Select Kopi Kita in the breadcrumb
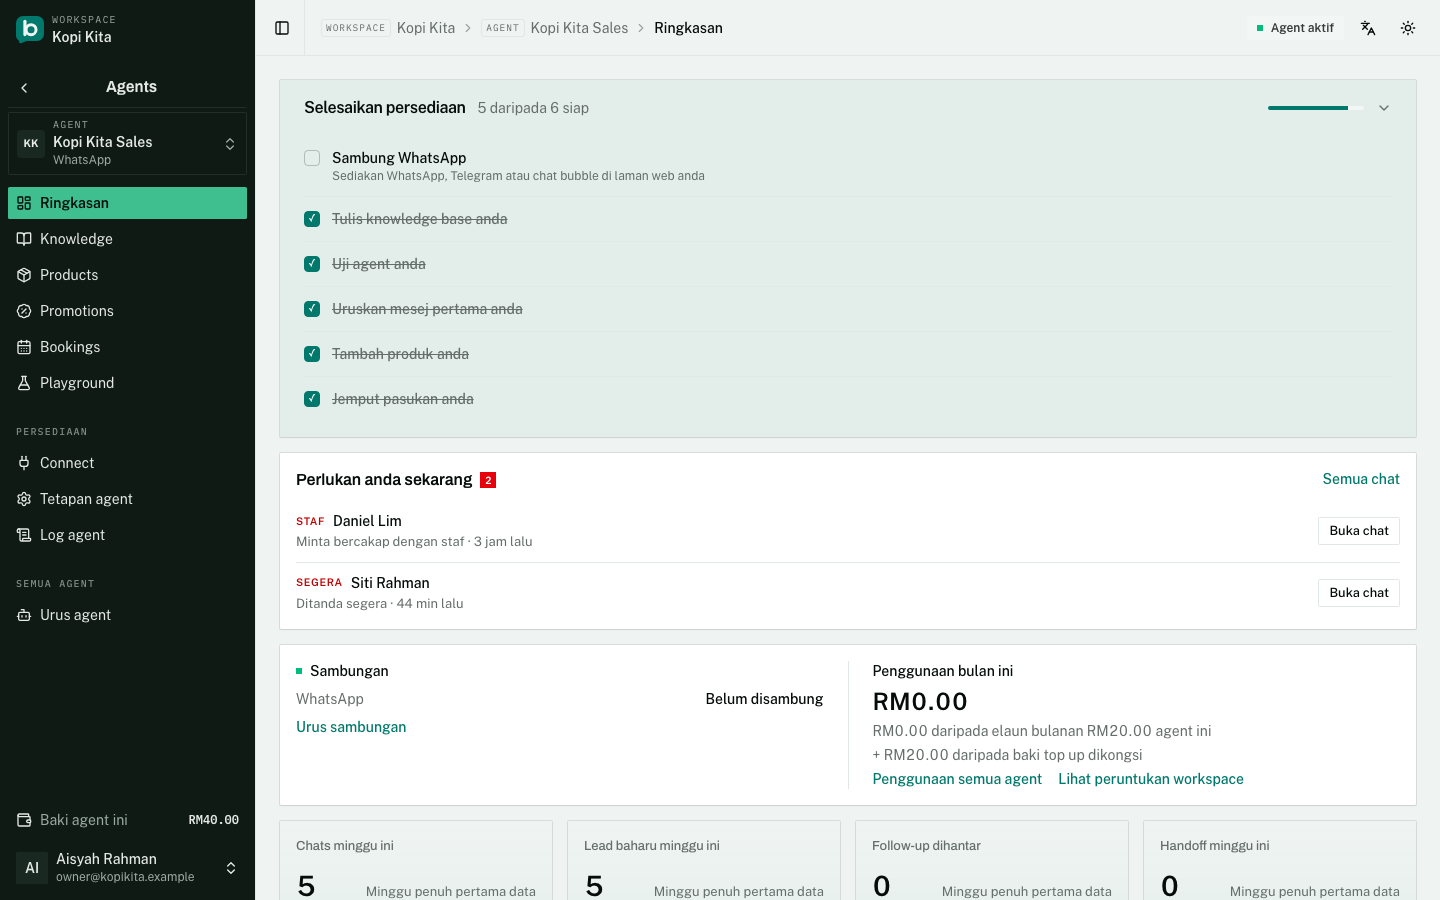The height and width of the screenshot is (900, 1440). tap(426, 28)
